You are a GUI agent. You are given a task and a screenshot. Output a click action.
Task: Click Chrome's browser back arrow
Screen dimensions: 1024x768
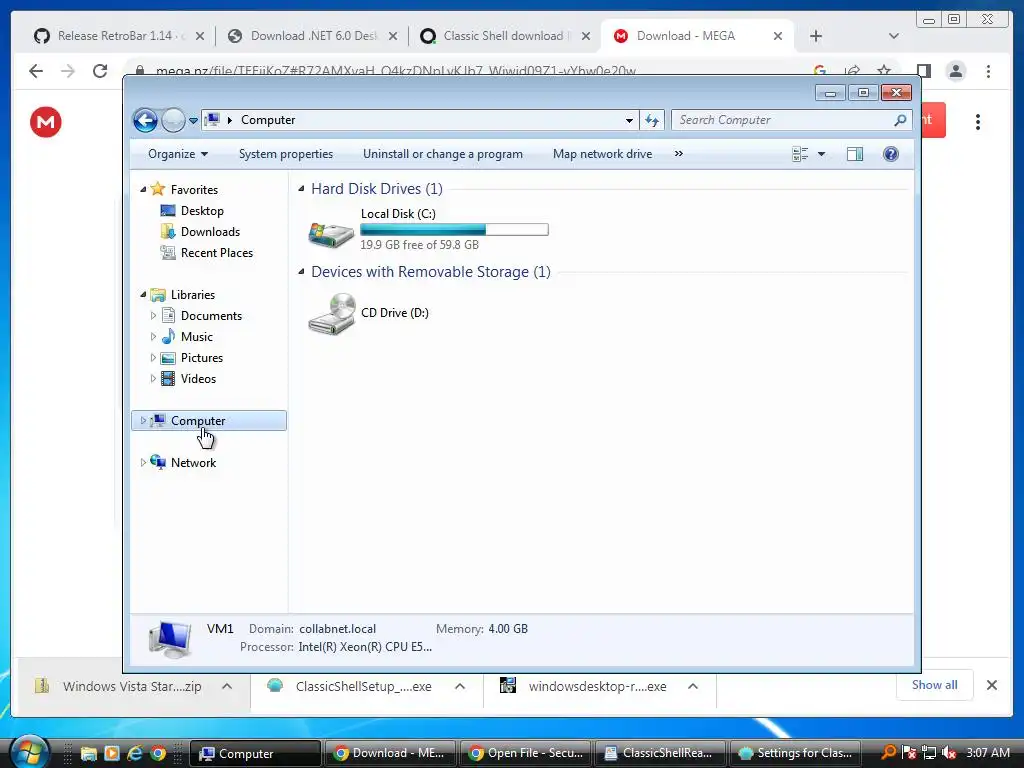(36, 71)
